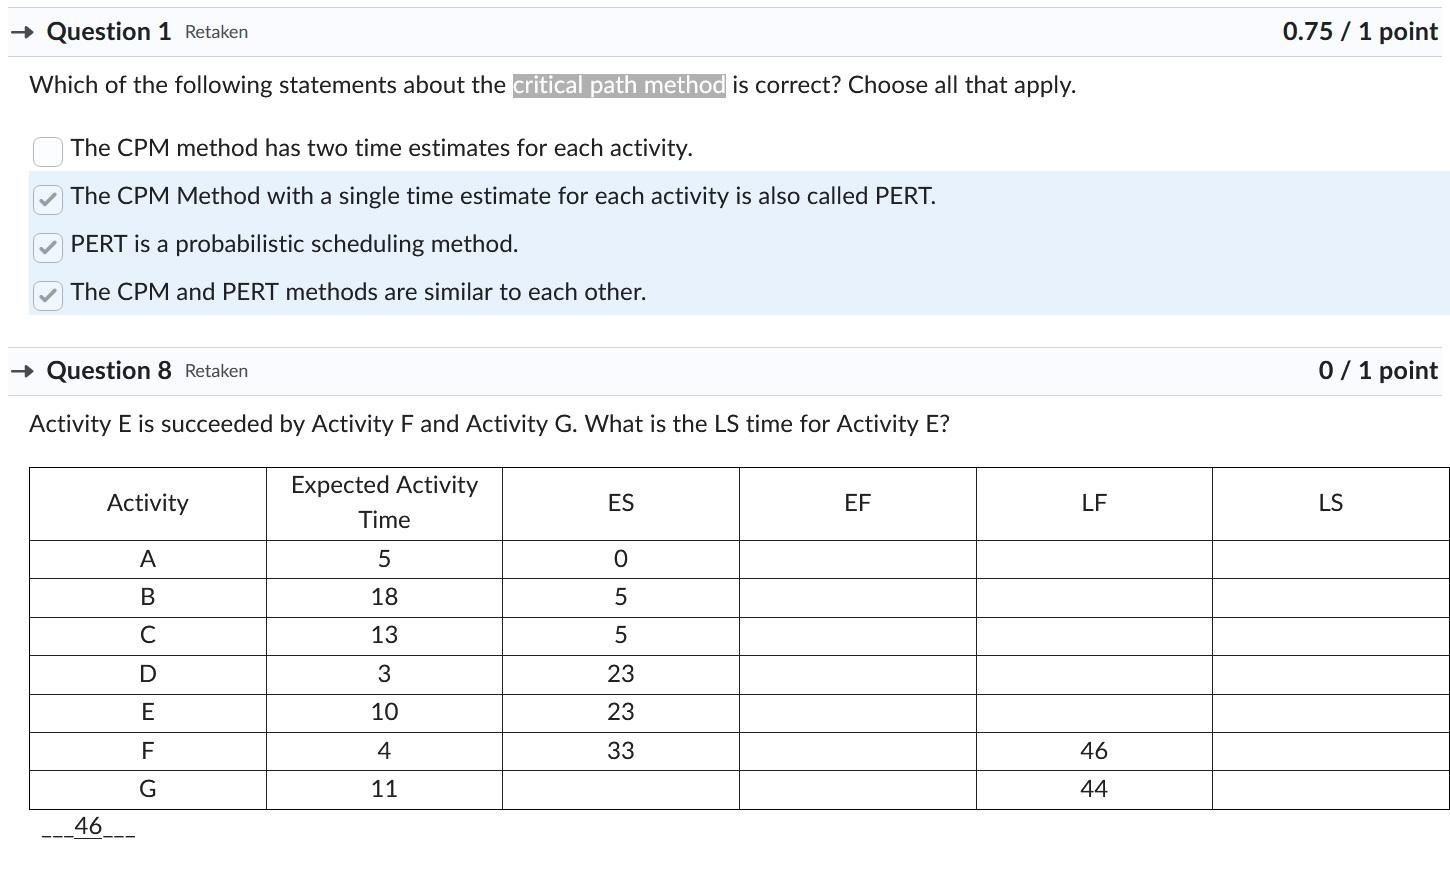Screen dimensions: 1450x872
Task: Uncheck the option about PERT probabilistic scheduling
Action: click(x=47, y=247)
